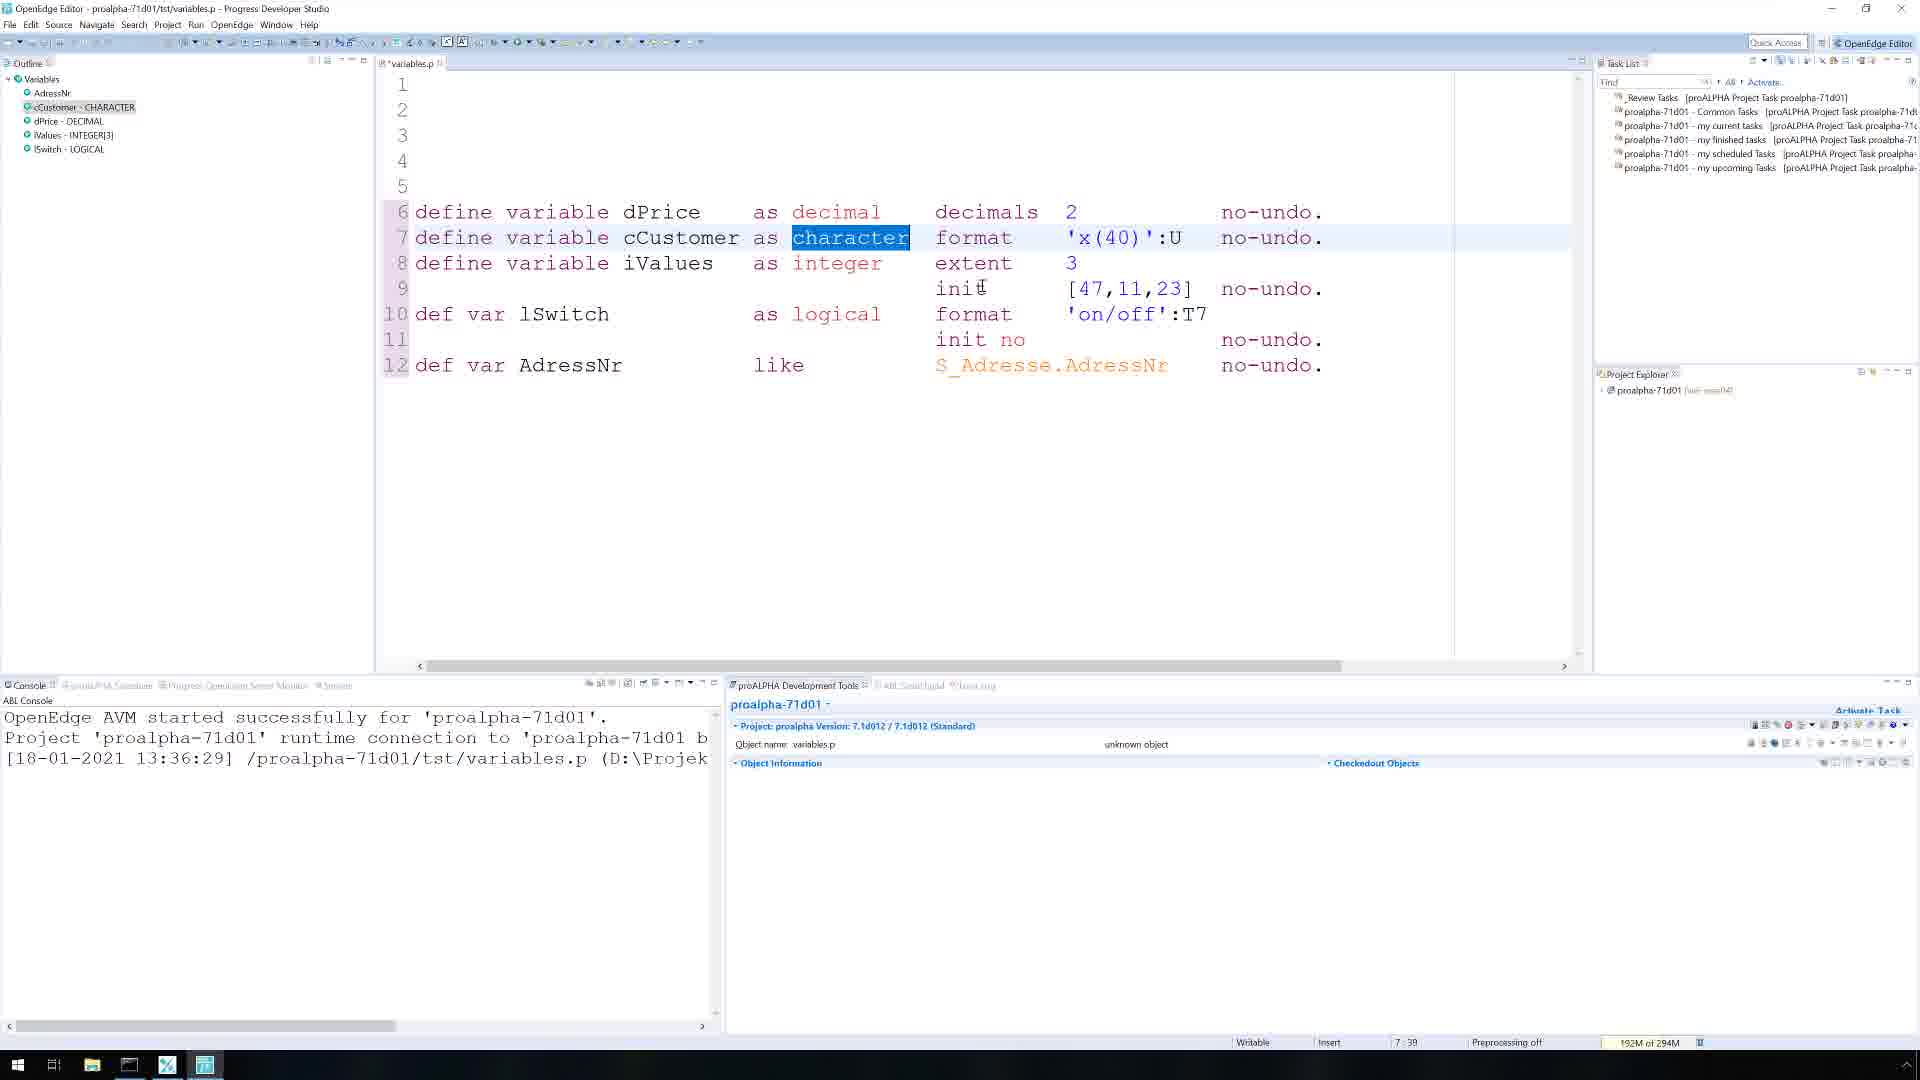Click the console horizontal scrollbar
Viewport: 1920px width, 1080px height.
coord(206,1026)
